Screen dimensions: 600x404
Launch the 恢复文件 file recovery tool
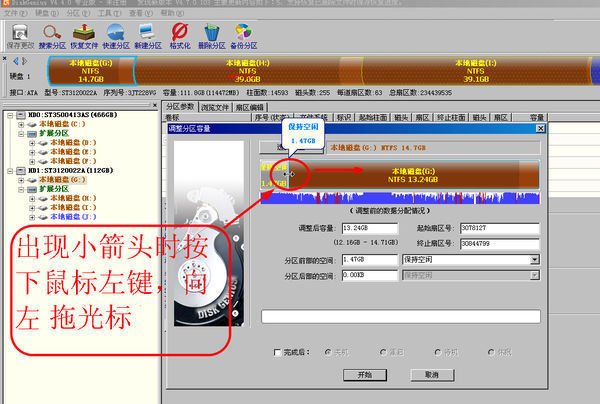pyautogui.click(x=84, y=36)
